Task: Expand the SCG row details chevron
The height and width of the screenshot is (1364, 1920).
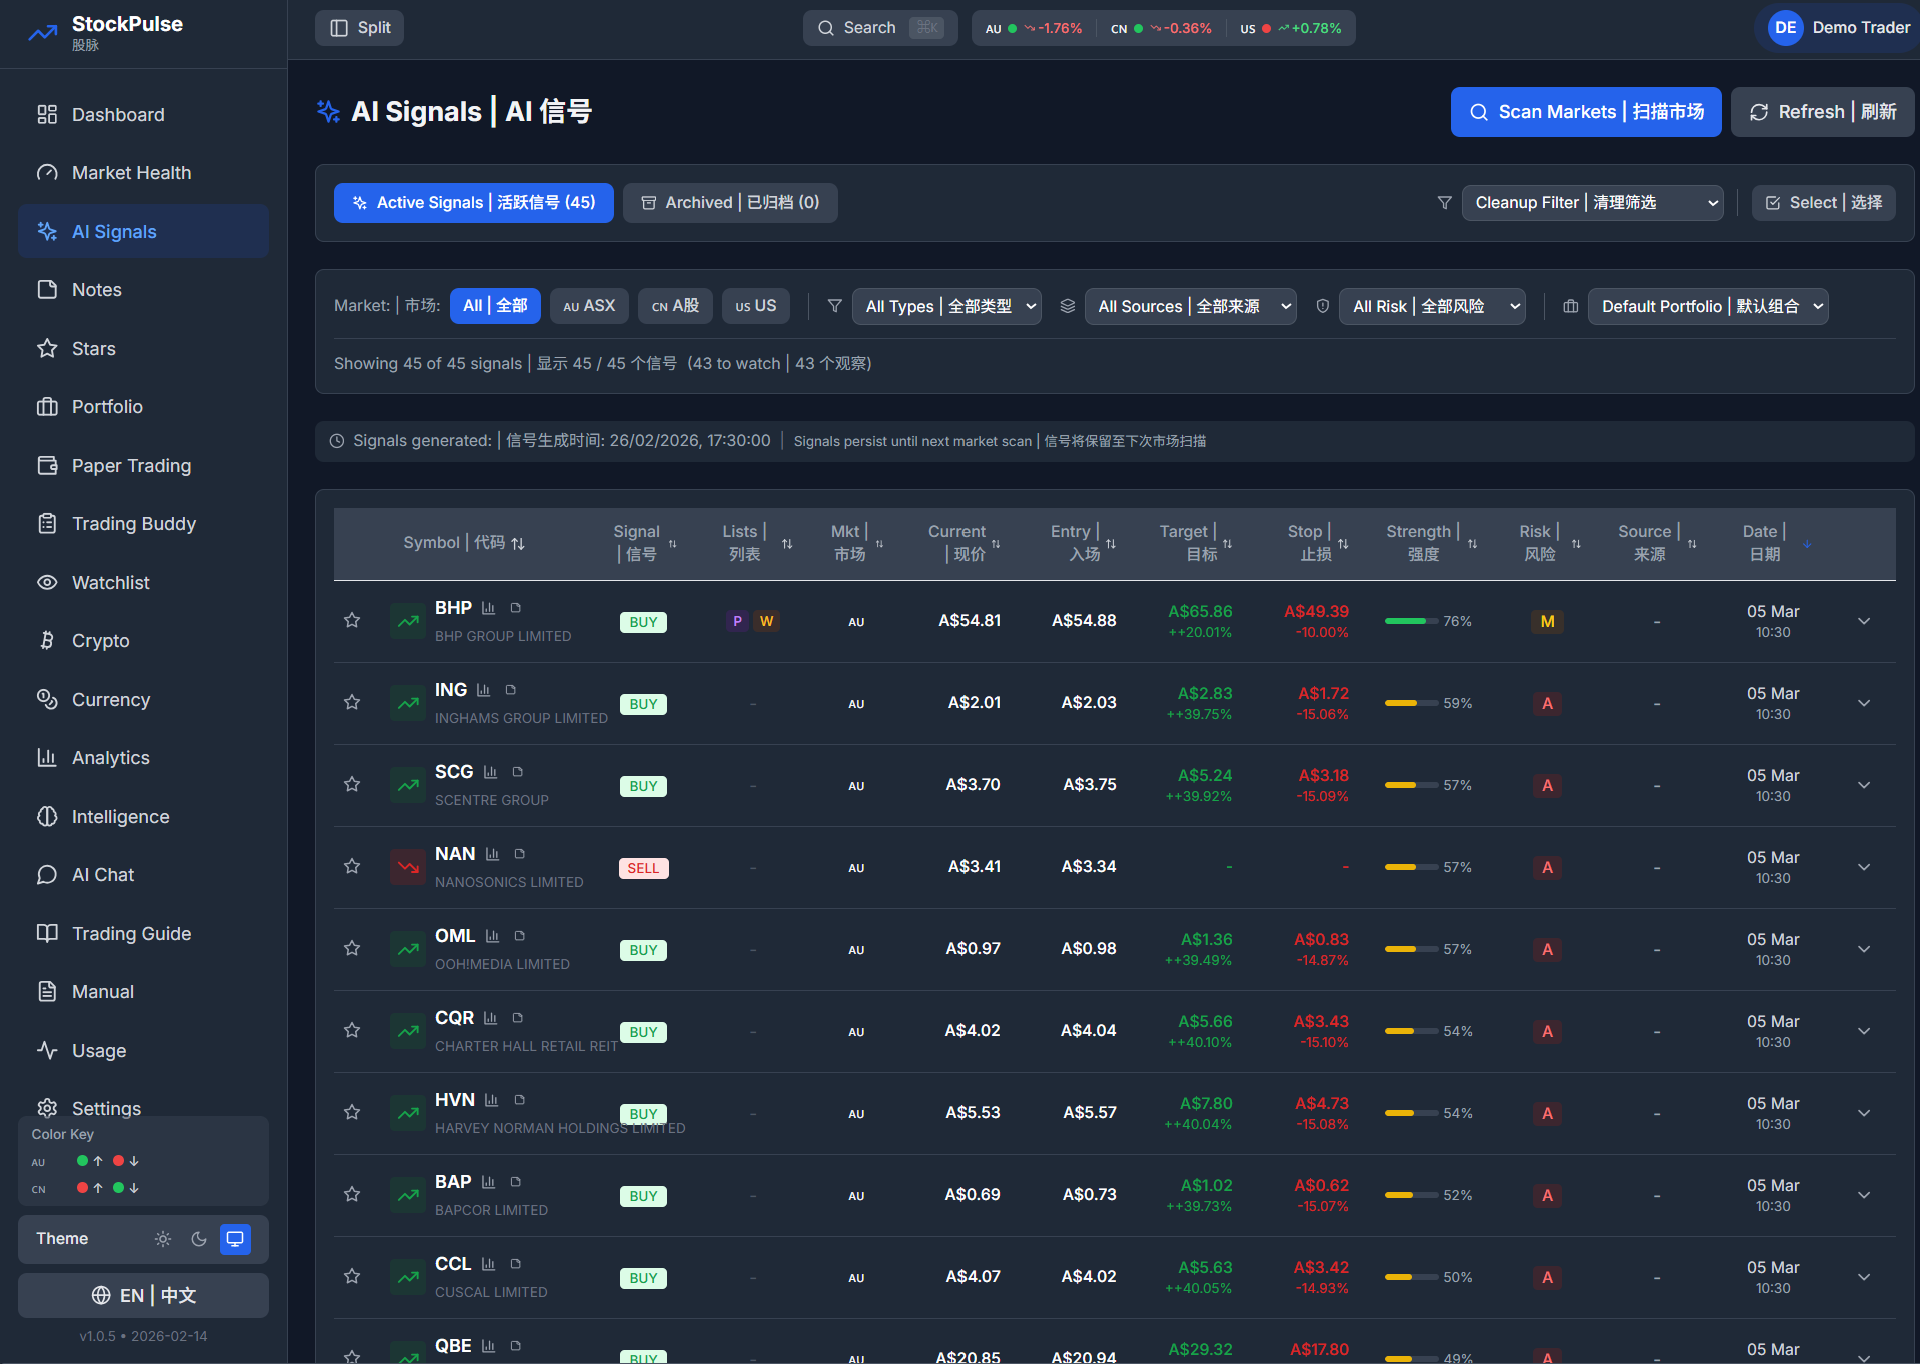Action: tap(1864, 785)
